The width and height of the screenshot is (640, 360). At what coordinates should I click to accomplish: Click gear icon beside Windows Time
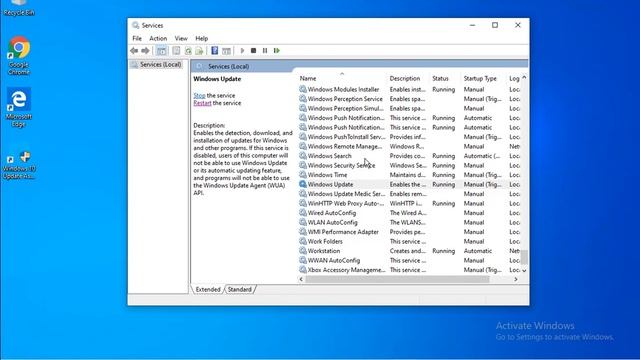[x=303, y=175]
